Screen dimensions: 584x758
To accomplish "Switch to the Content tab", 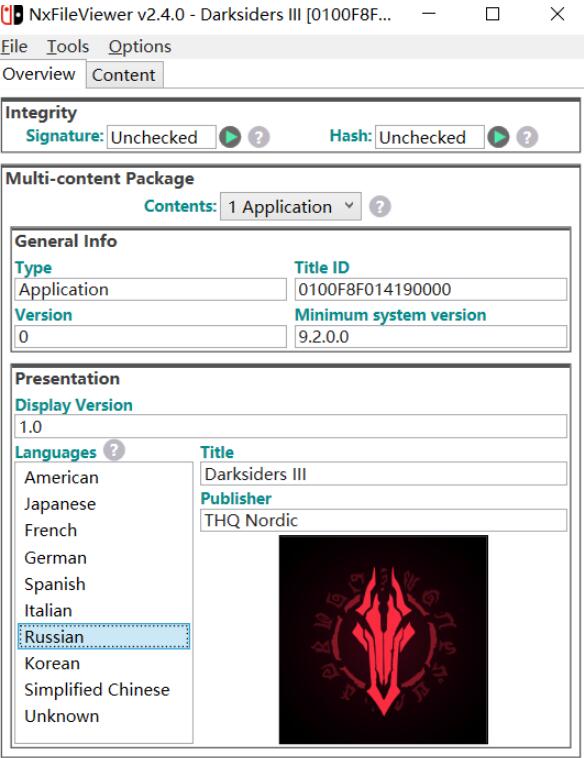I will coord(124,75).
